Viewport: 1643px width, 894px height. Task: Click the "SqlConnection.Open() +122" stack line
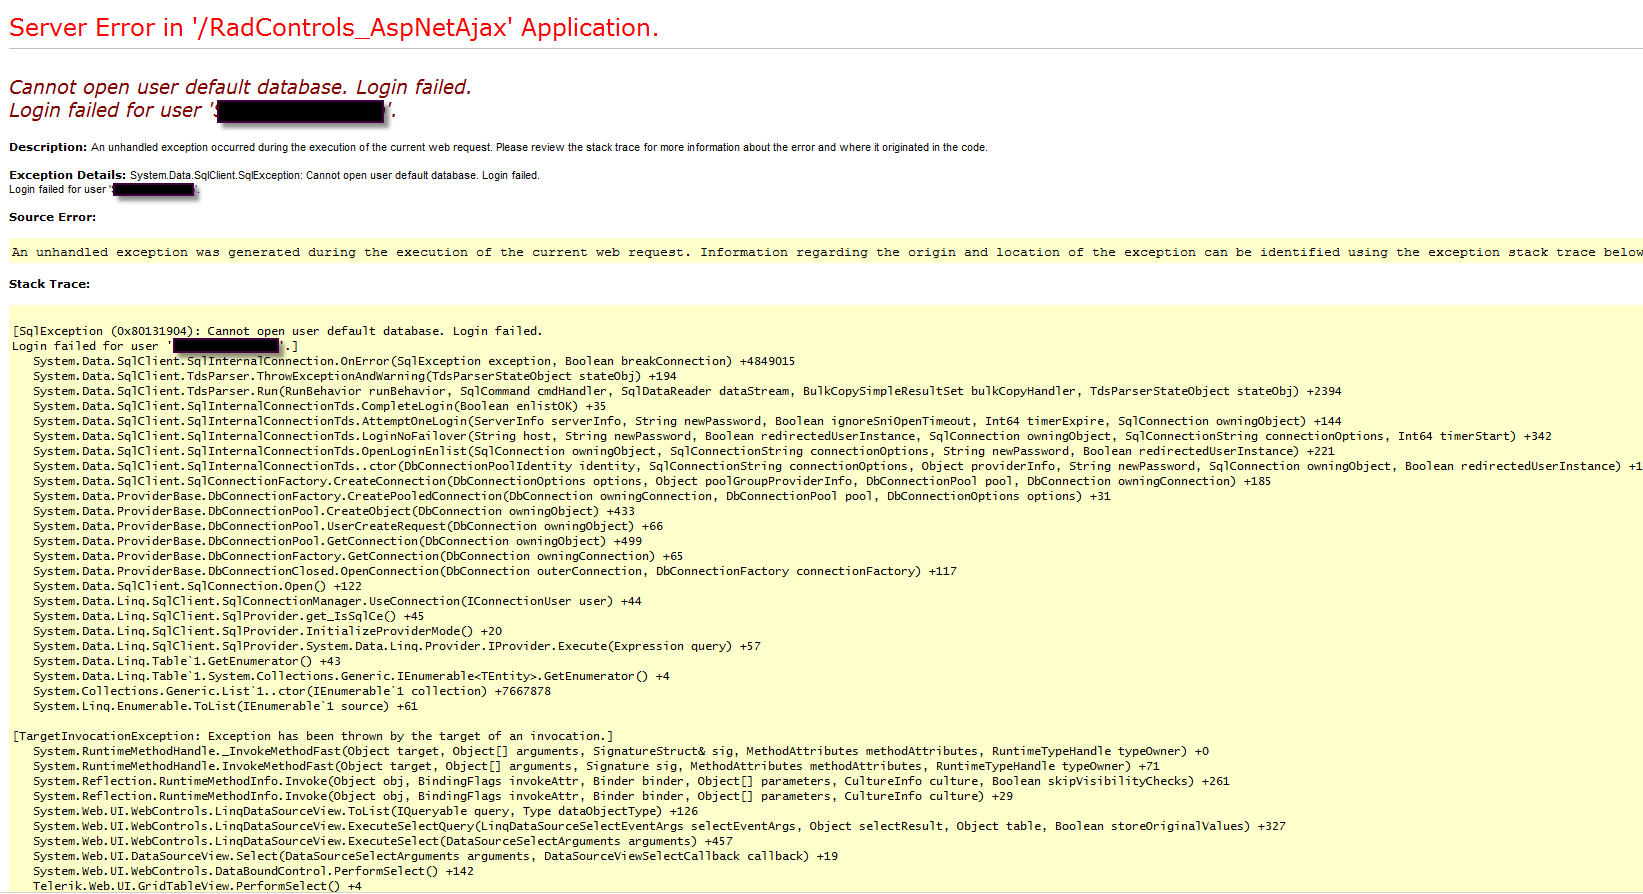pos(198,586)
